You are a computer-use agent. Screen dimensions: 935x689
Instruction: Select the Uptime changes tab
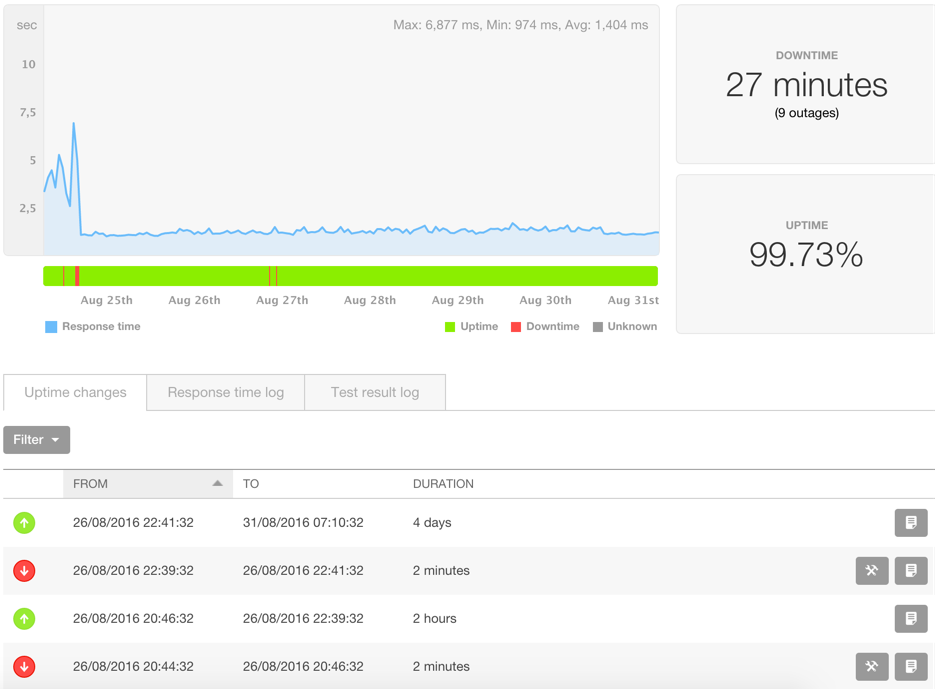pos(75,393)
